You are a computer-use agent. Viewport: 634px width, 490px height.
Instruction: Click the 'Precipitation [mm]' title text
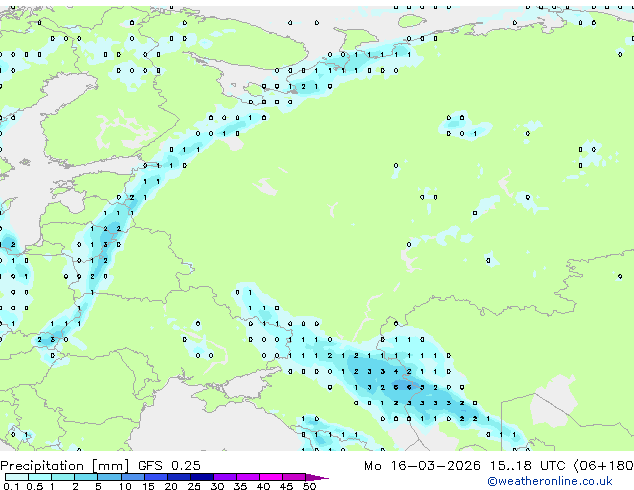(x=65, y=466)
